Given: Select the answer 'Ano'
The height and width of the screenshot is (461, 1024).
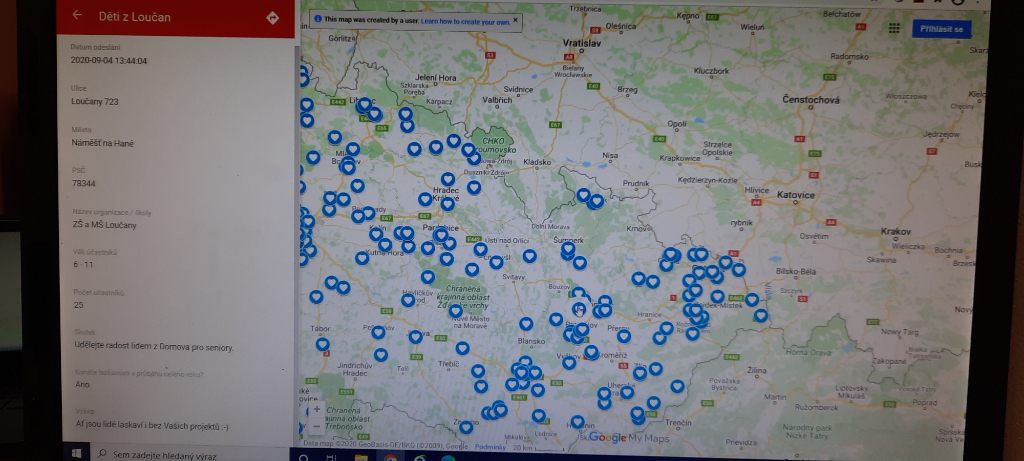Looking at the screenshot, I should (x=82, y=385).
